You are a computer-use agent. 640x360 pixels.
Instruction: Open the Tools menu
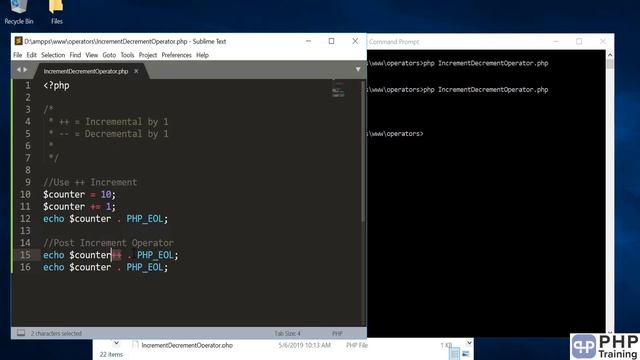click(127, 55)
